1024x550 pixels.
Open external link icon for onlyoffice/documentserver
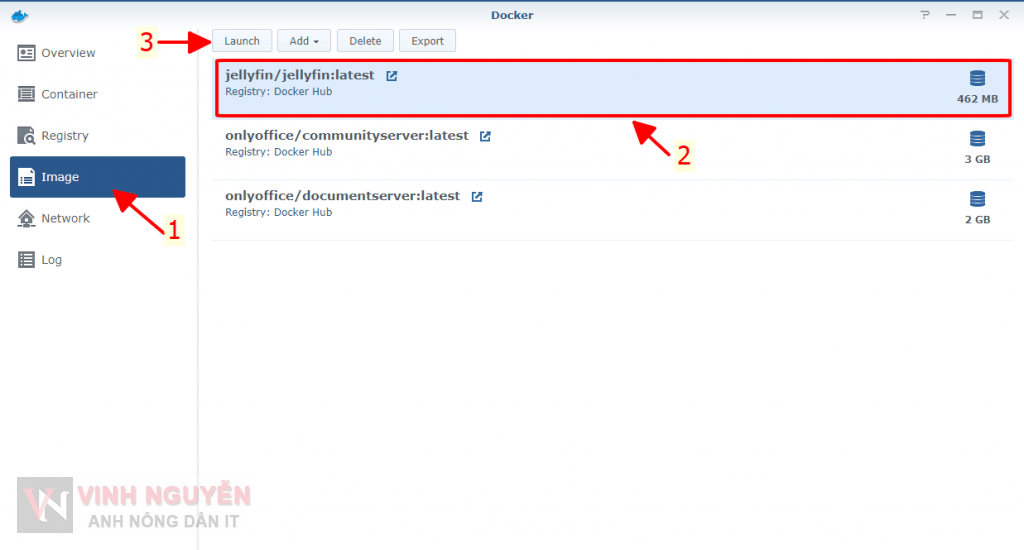pyautogui.click(x=477, y=197)
